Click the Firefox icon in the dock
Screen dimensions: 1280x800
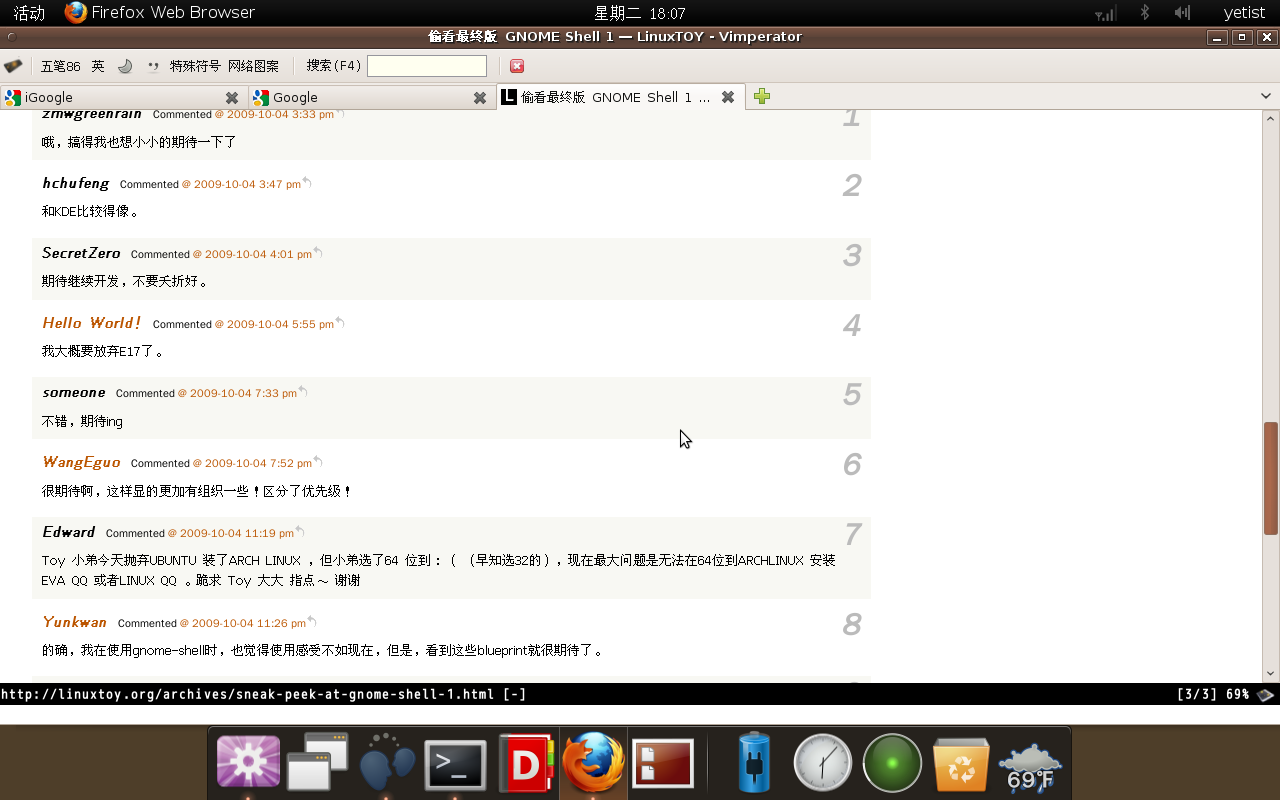pos(593,763)
